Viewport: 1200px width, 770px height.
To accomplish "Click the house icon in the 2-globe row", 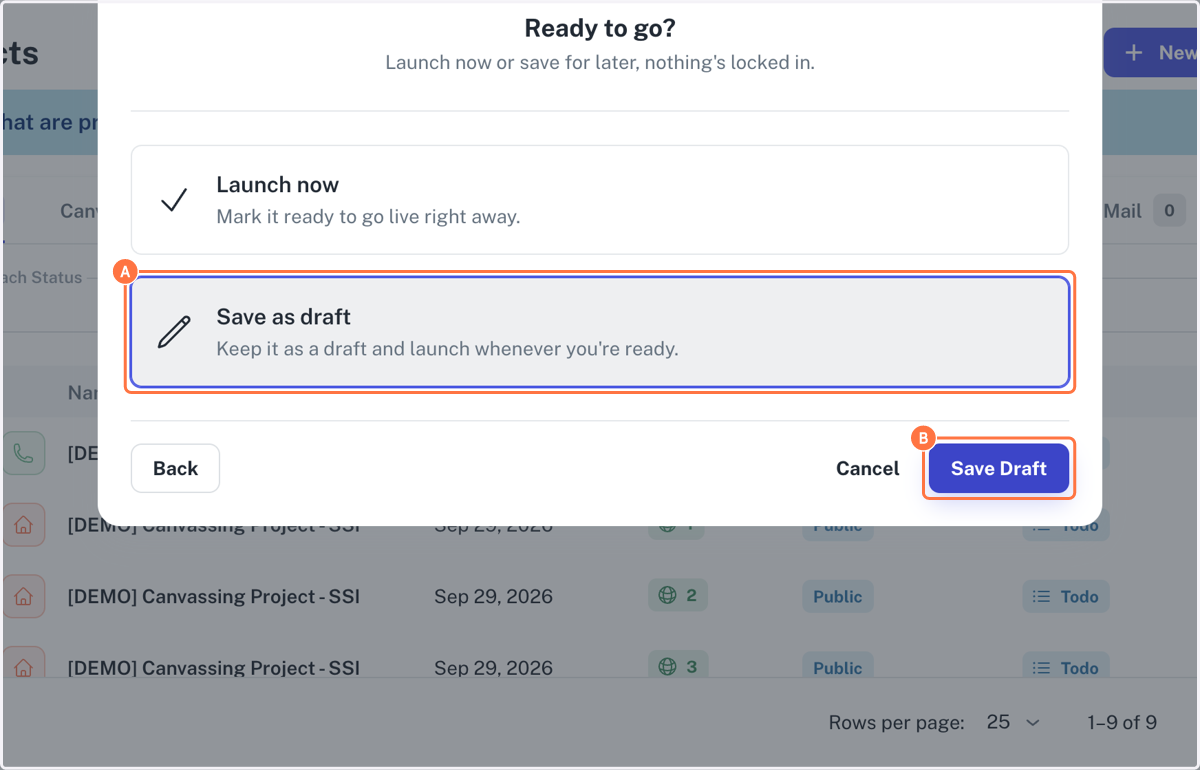I will point(24,596).
